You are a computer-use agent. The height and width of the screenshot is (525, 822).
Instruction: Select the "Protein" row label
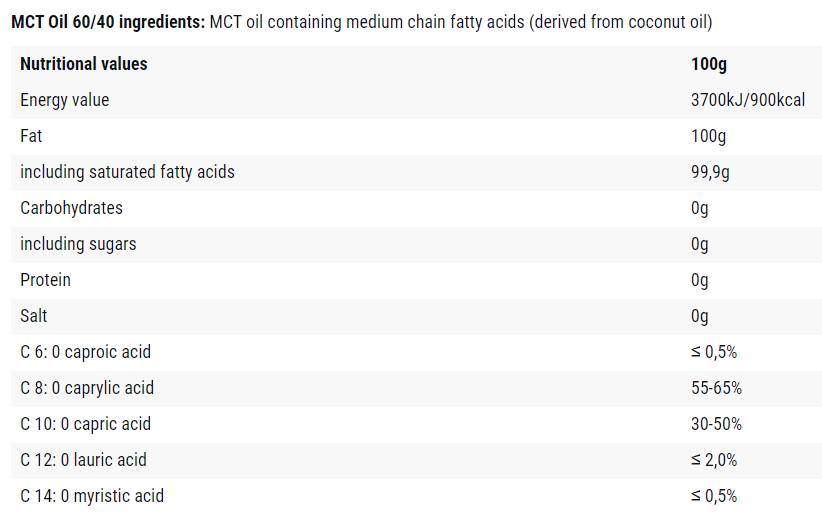(x=45, y=280)
